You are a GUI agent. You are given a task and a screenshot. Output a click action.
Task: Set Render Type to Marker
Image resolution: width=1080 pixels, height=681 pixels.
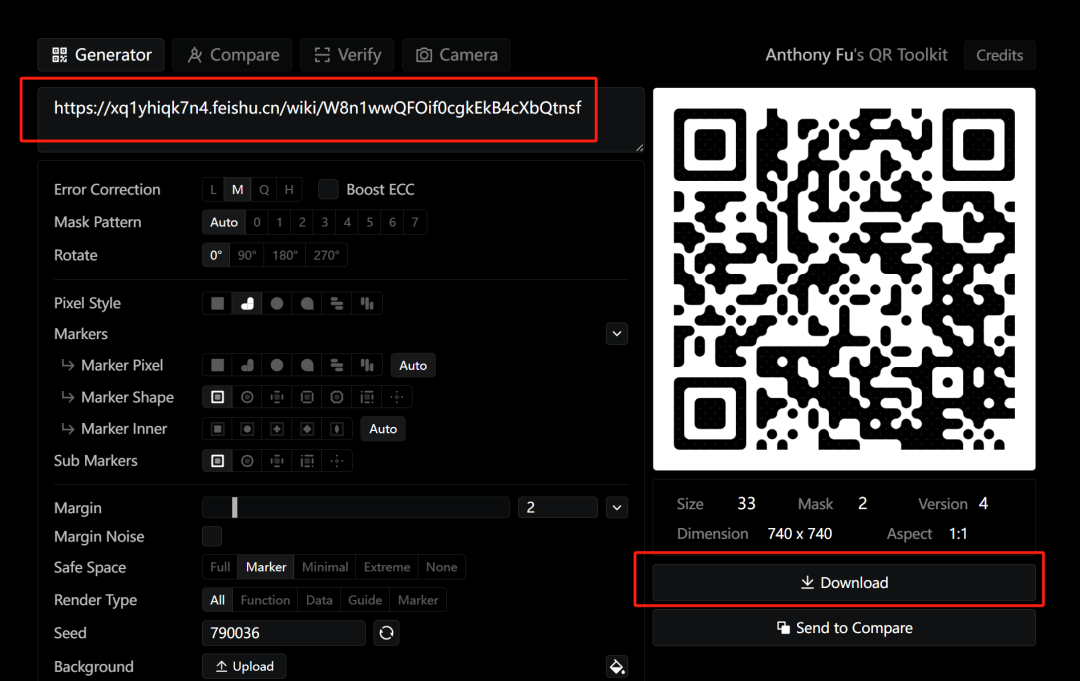click(417, 600)
